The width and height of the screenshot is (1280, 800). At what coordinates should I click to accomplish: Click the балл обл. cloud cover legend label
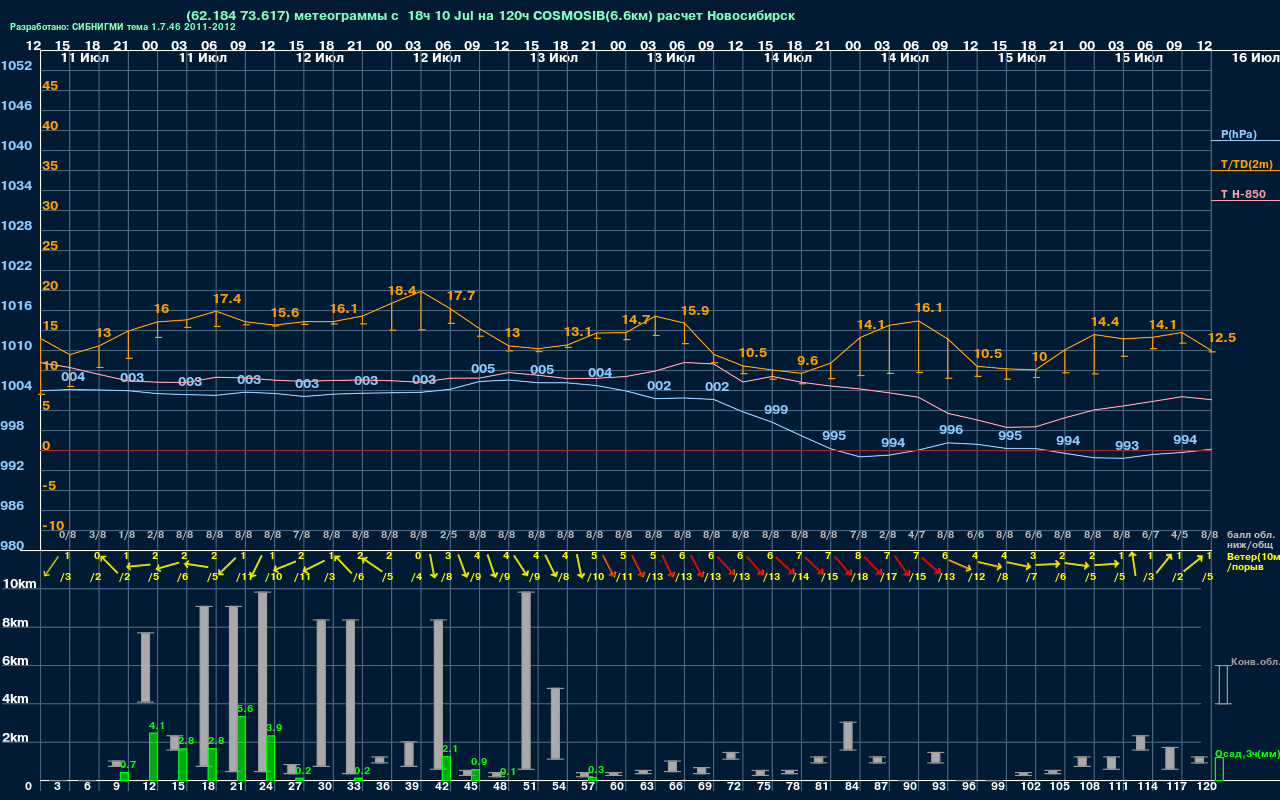point(1251,535)
